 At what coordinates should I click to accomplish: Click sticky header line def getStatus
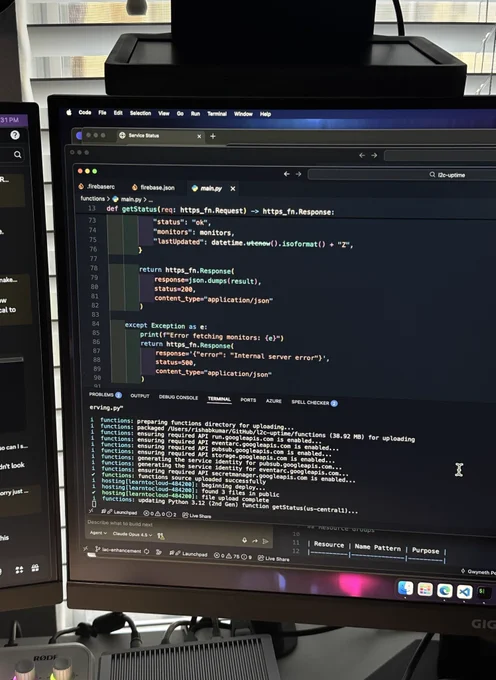point(220,211)
